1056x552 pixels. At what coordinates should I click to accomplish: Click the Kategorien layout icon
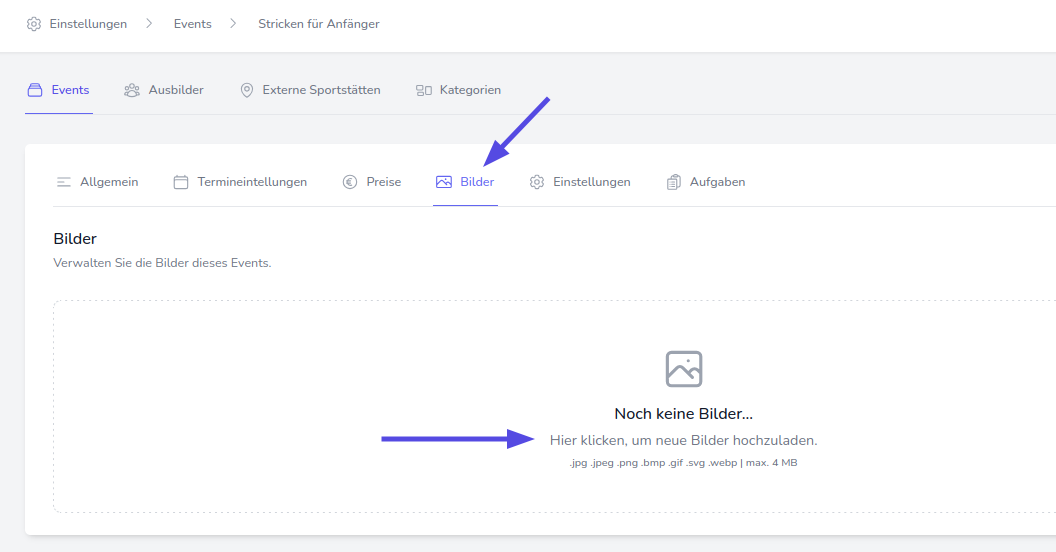tap(424, 90)
